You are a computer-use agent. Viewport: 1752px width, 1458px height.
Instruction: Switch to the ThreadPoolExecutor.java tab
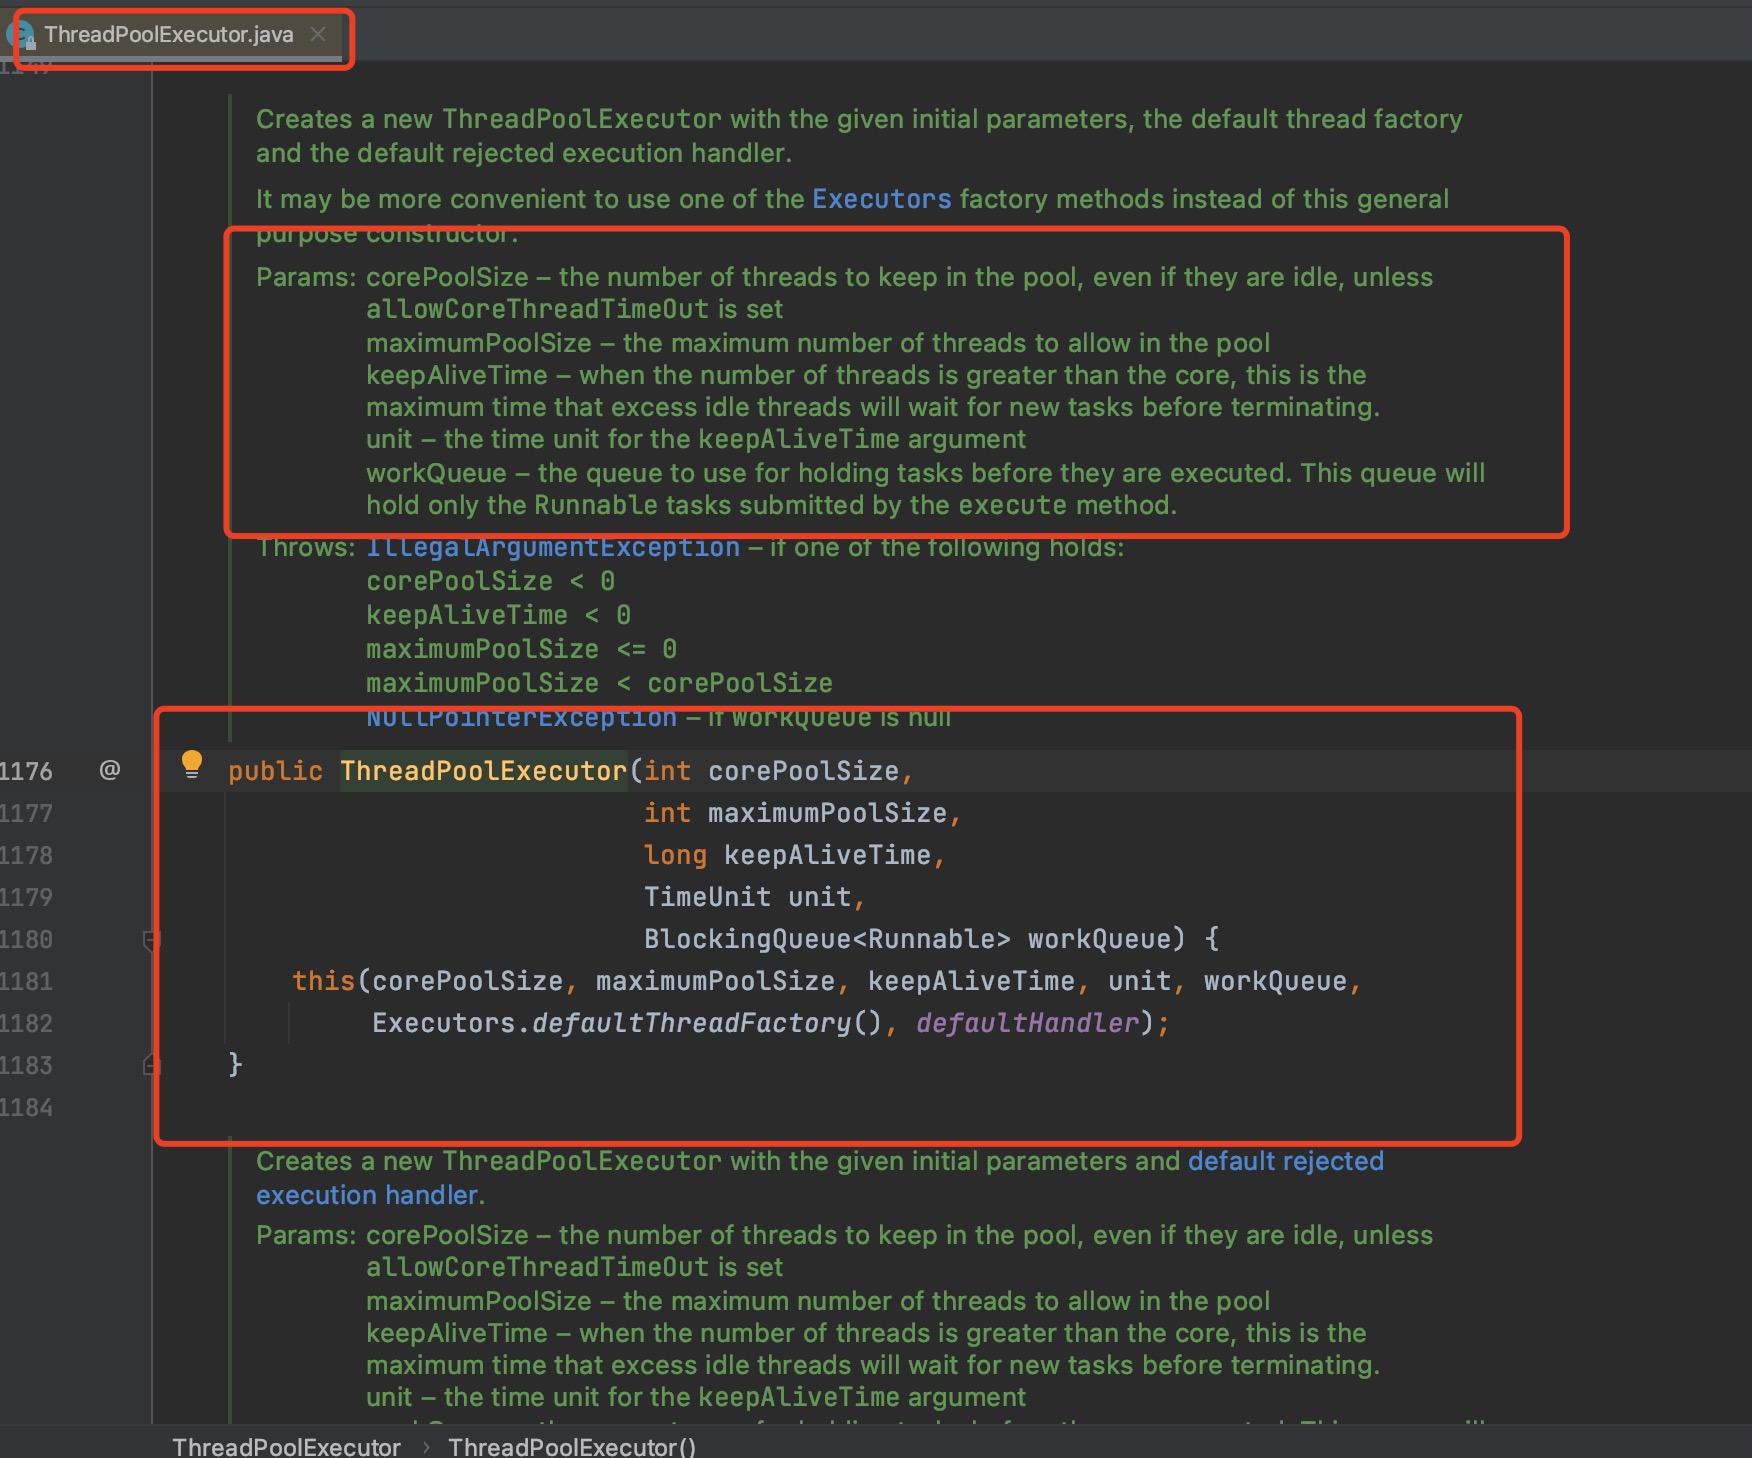coord(169,34)
